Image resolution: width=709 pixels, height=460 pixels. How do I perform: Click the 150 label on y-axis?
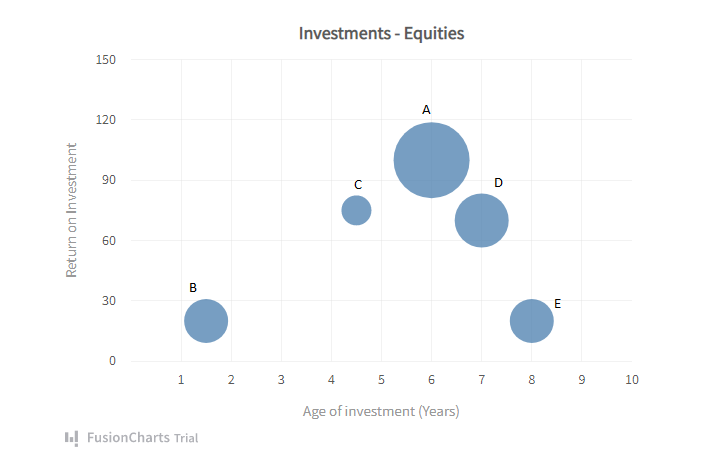pos(105,60)
